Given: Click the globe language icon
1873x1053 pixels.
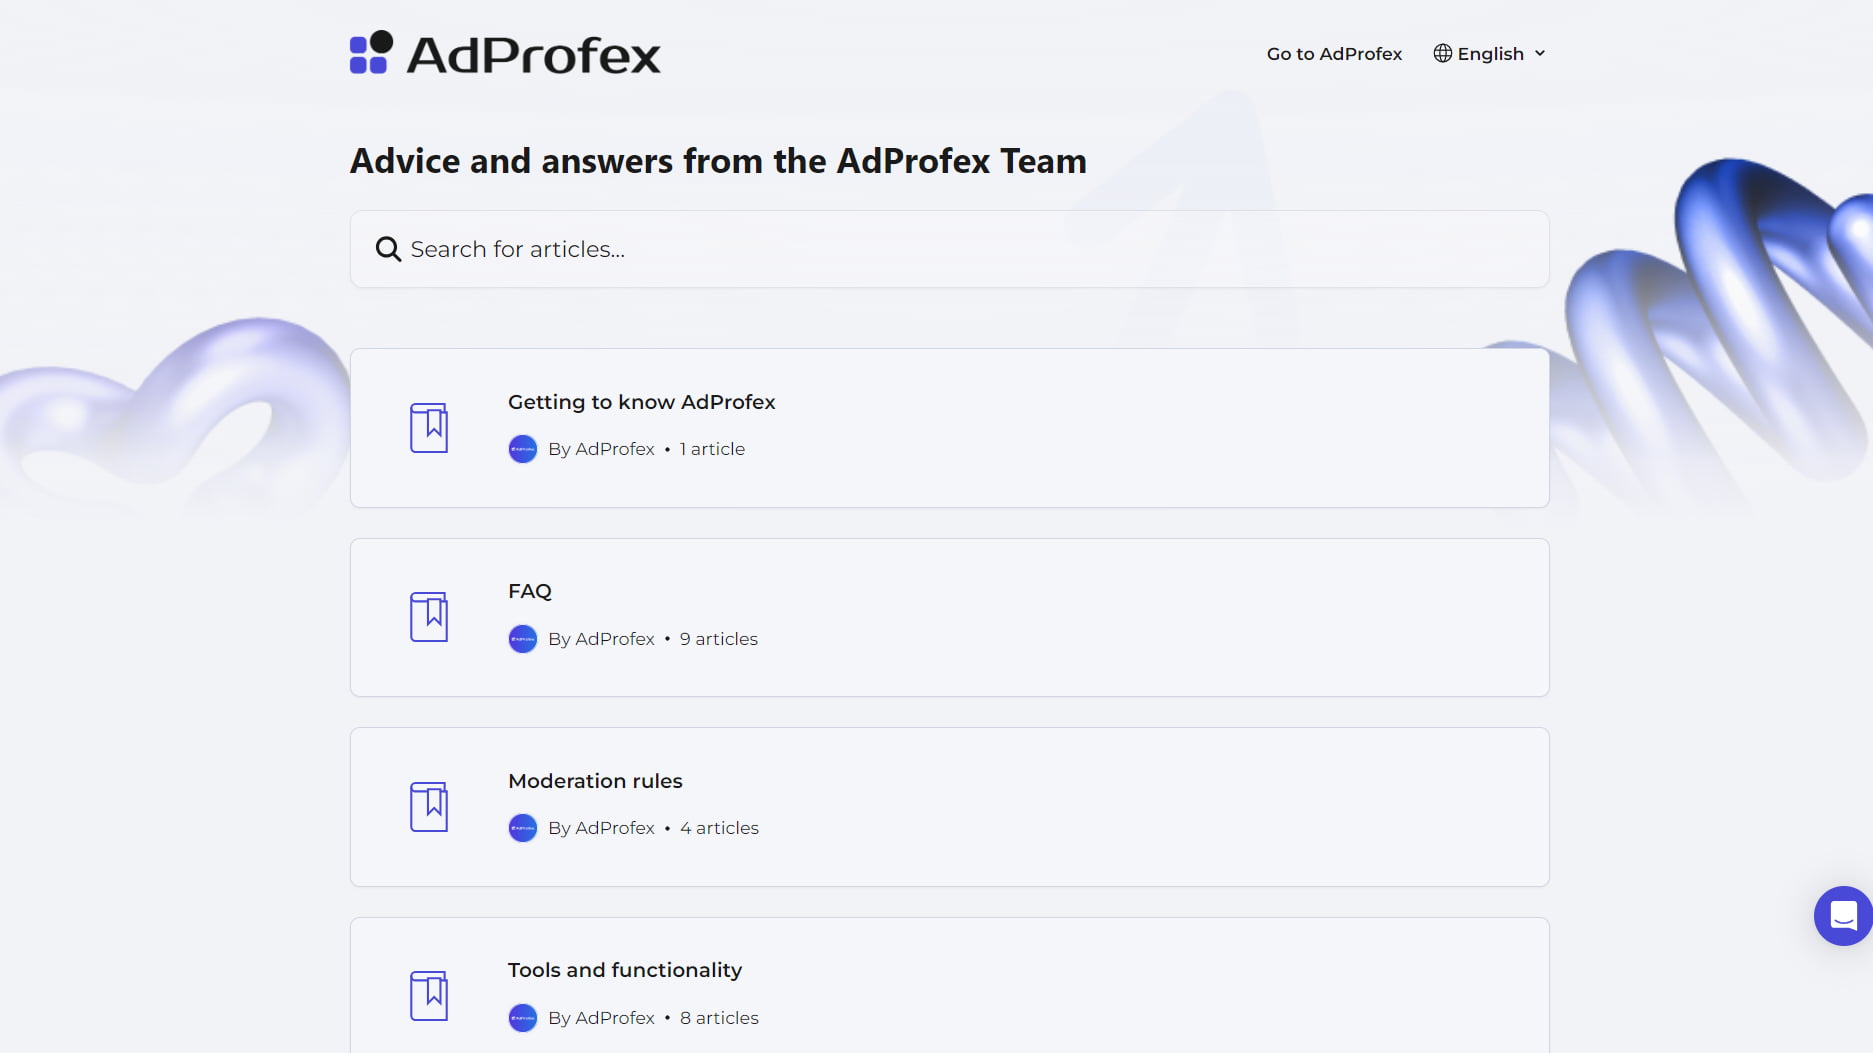Looking at the screenshot, I should pos(1442,54).
